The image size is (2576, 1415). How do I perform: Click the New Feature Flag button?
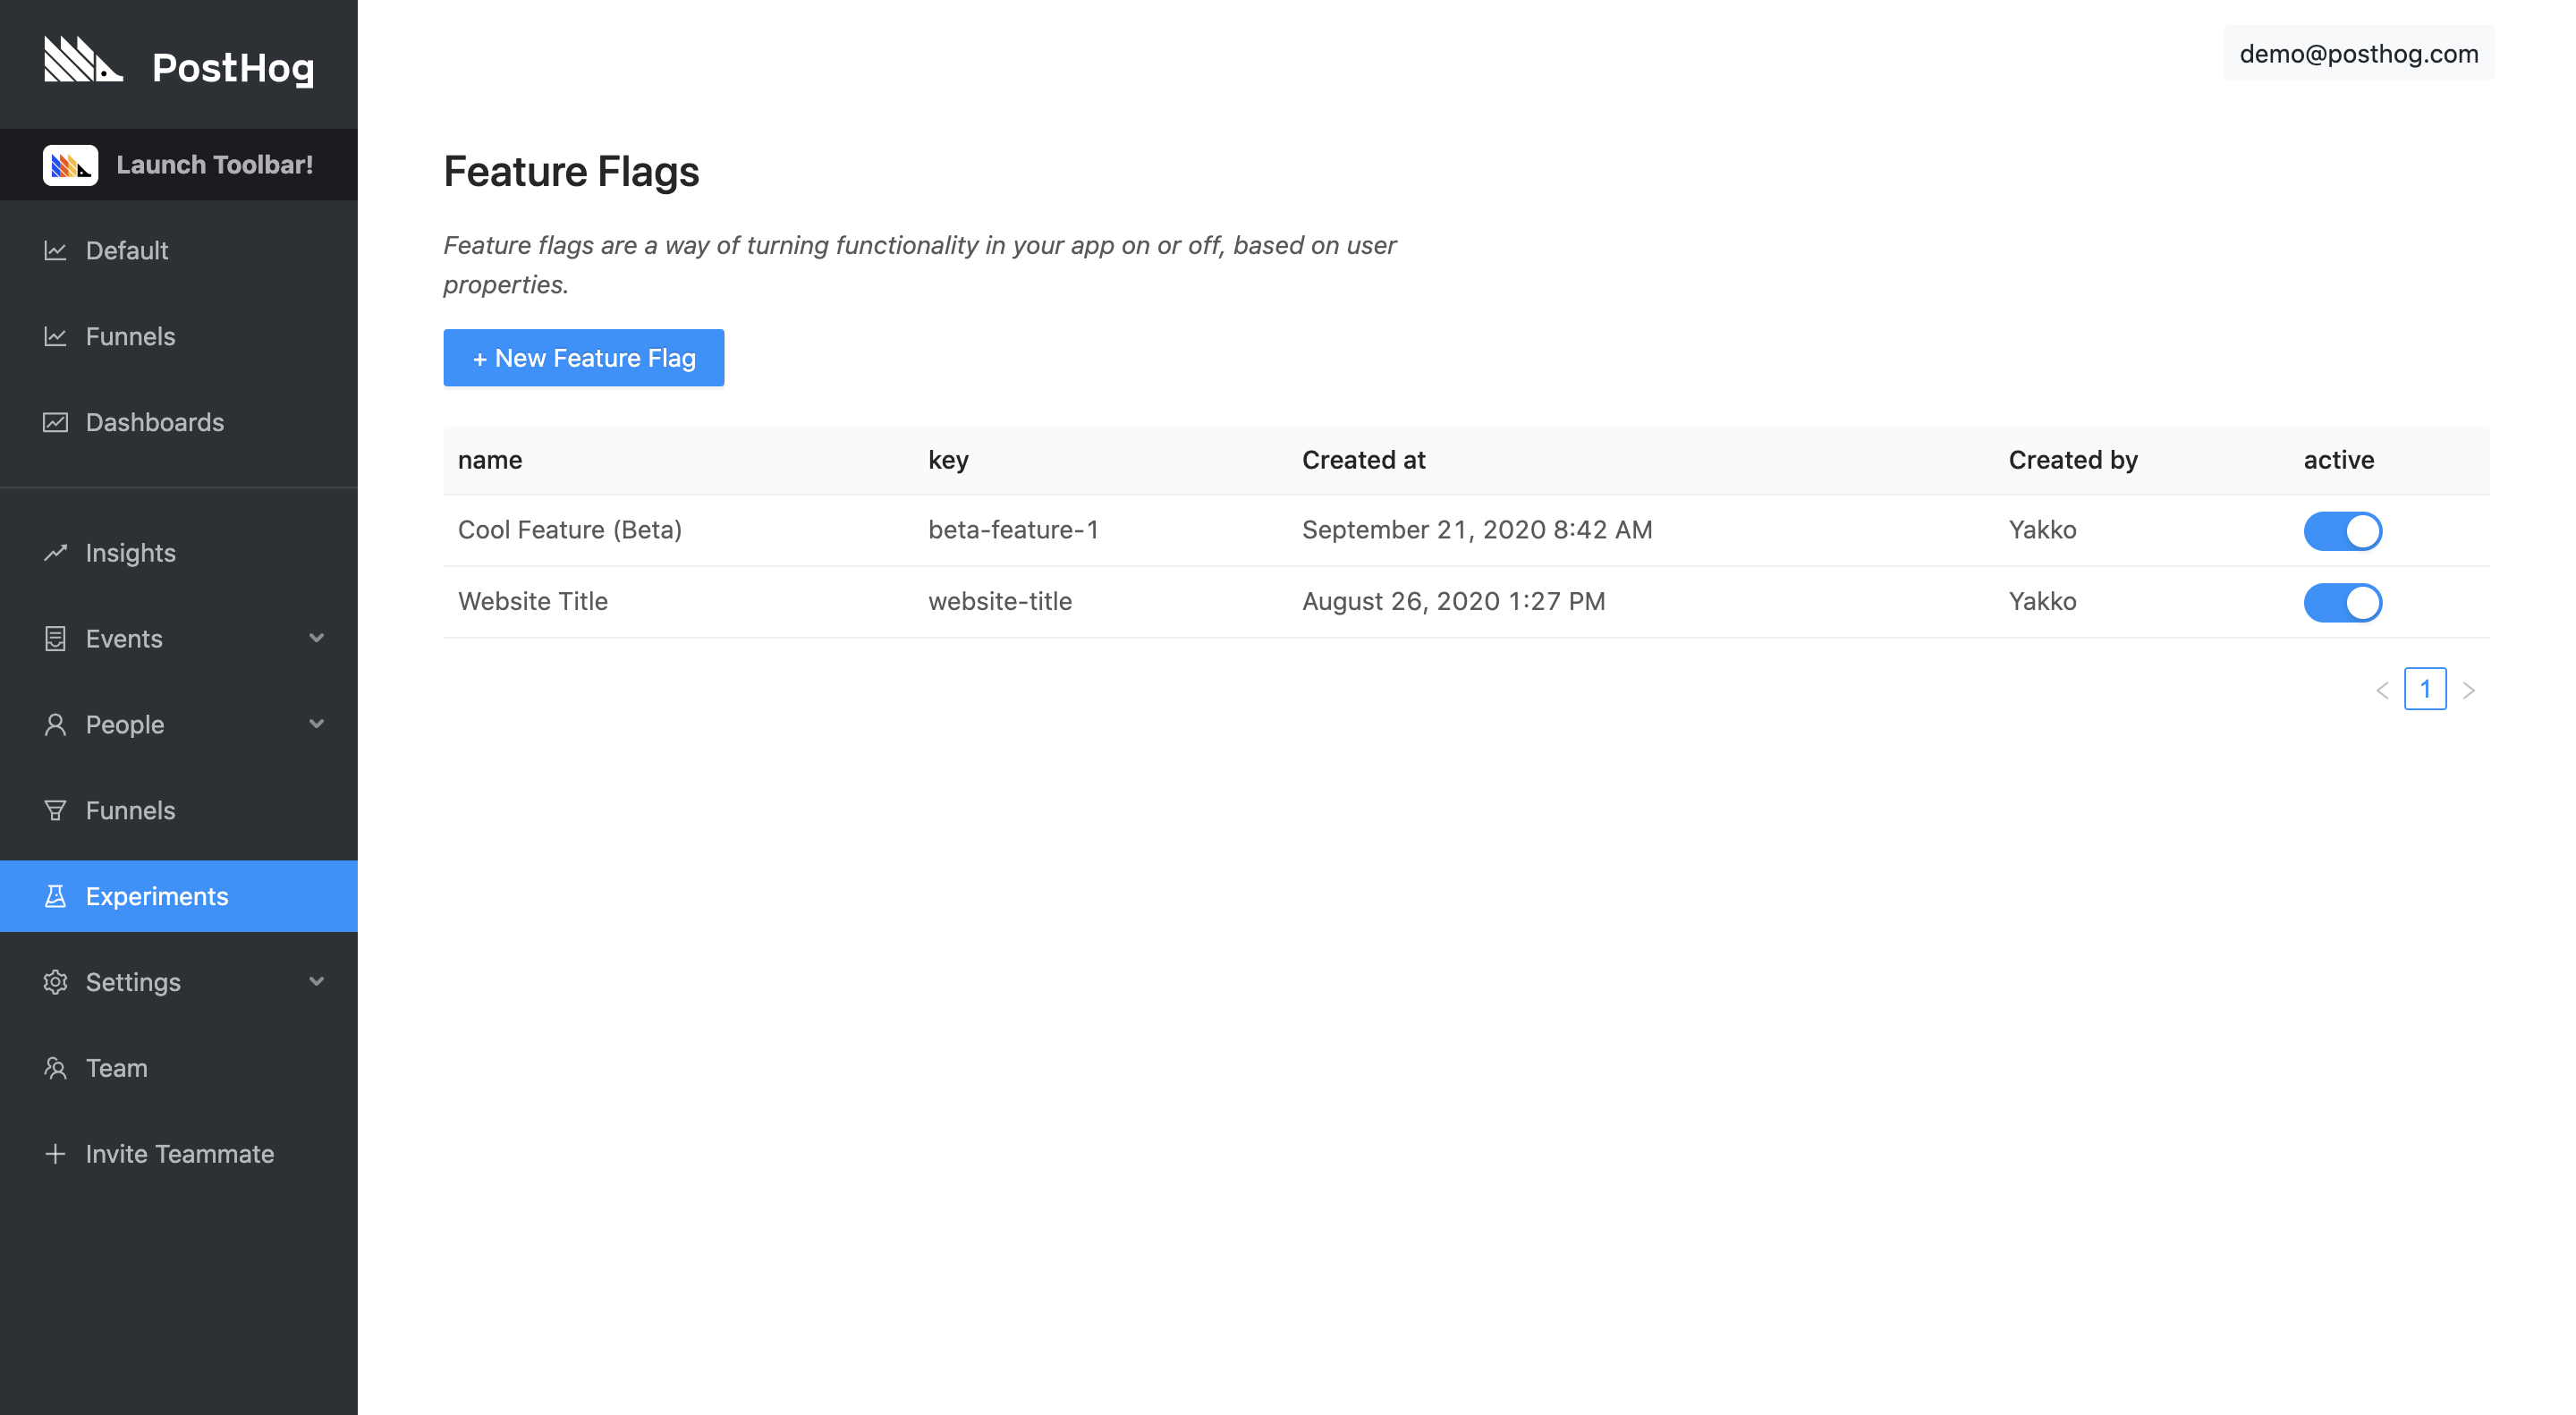coord(583,357)
